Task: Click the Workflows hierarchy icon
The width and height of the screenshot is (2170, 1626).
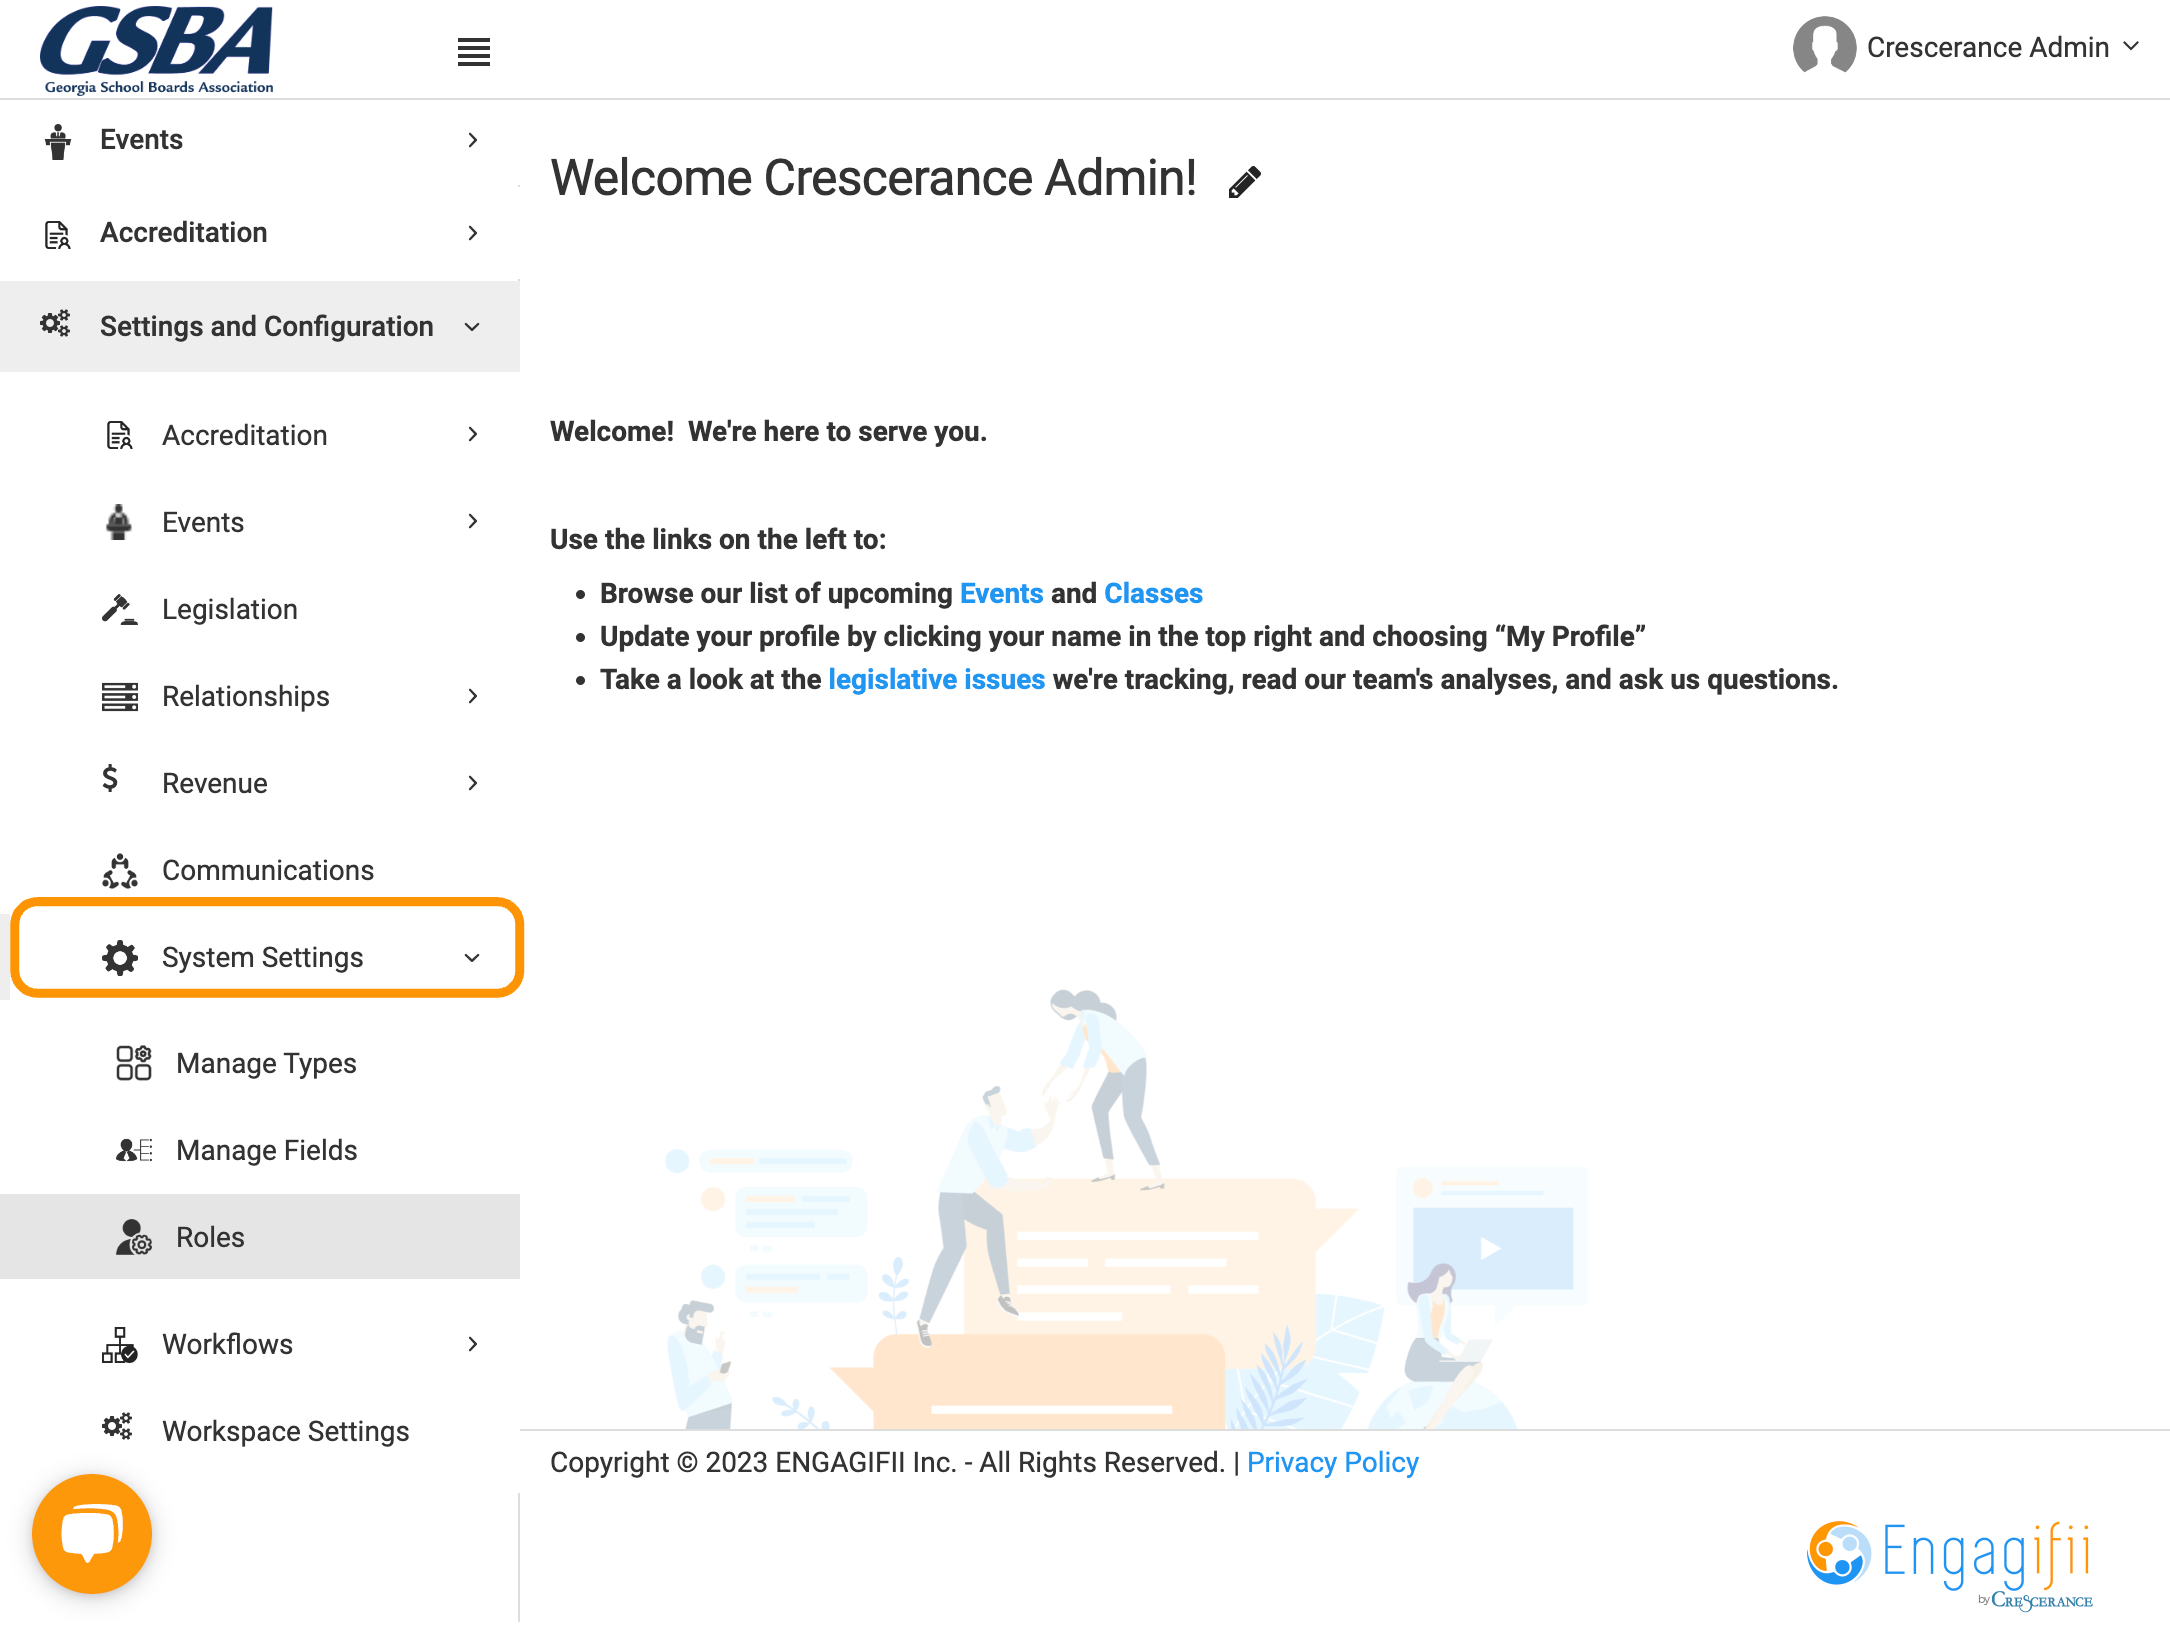Action: pyautogui.click(x=120, y=1344)
